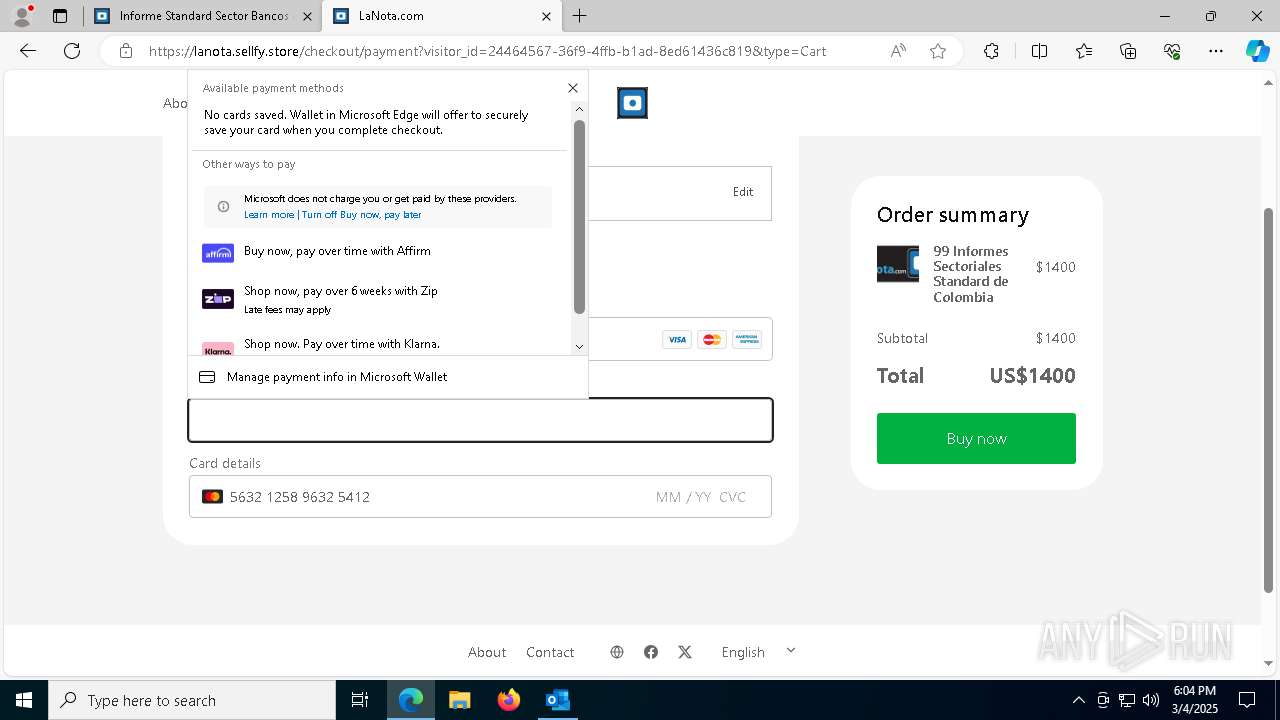
Task: Open the tab actions menu icon
Action: tap(60, 16)
